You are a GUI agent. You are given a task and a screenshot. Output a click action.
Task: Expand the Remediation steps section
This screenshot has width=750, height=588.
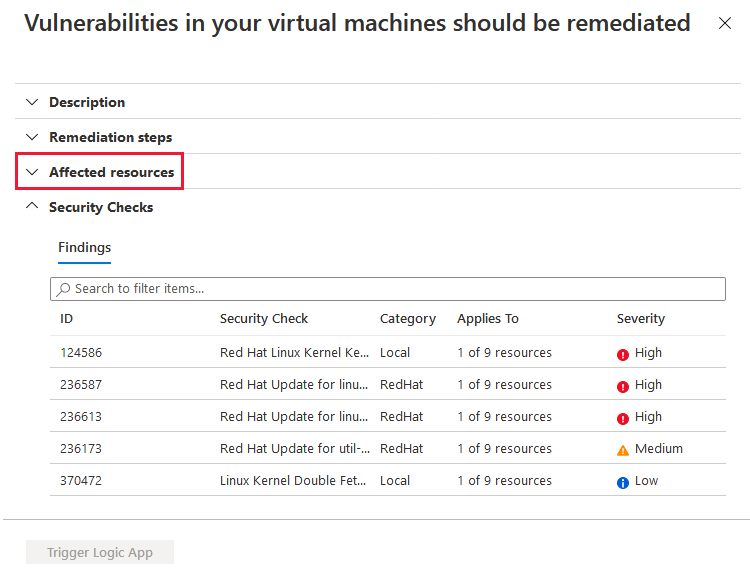click(110, 137)
